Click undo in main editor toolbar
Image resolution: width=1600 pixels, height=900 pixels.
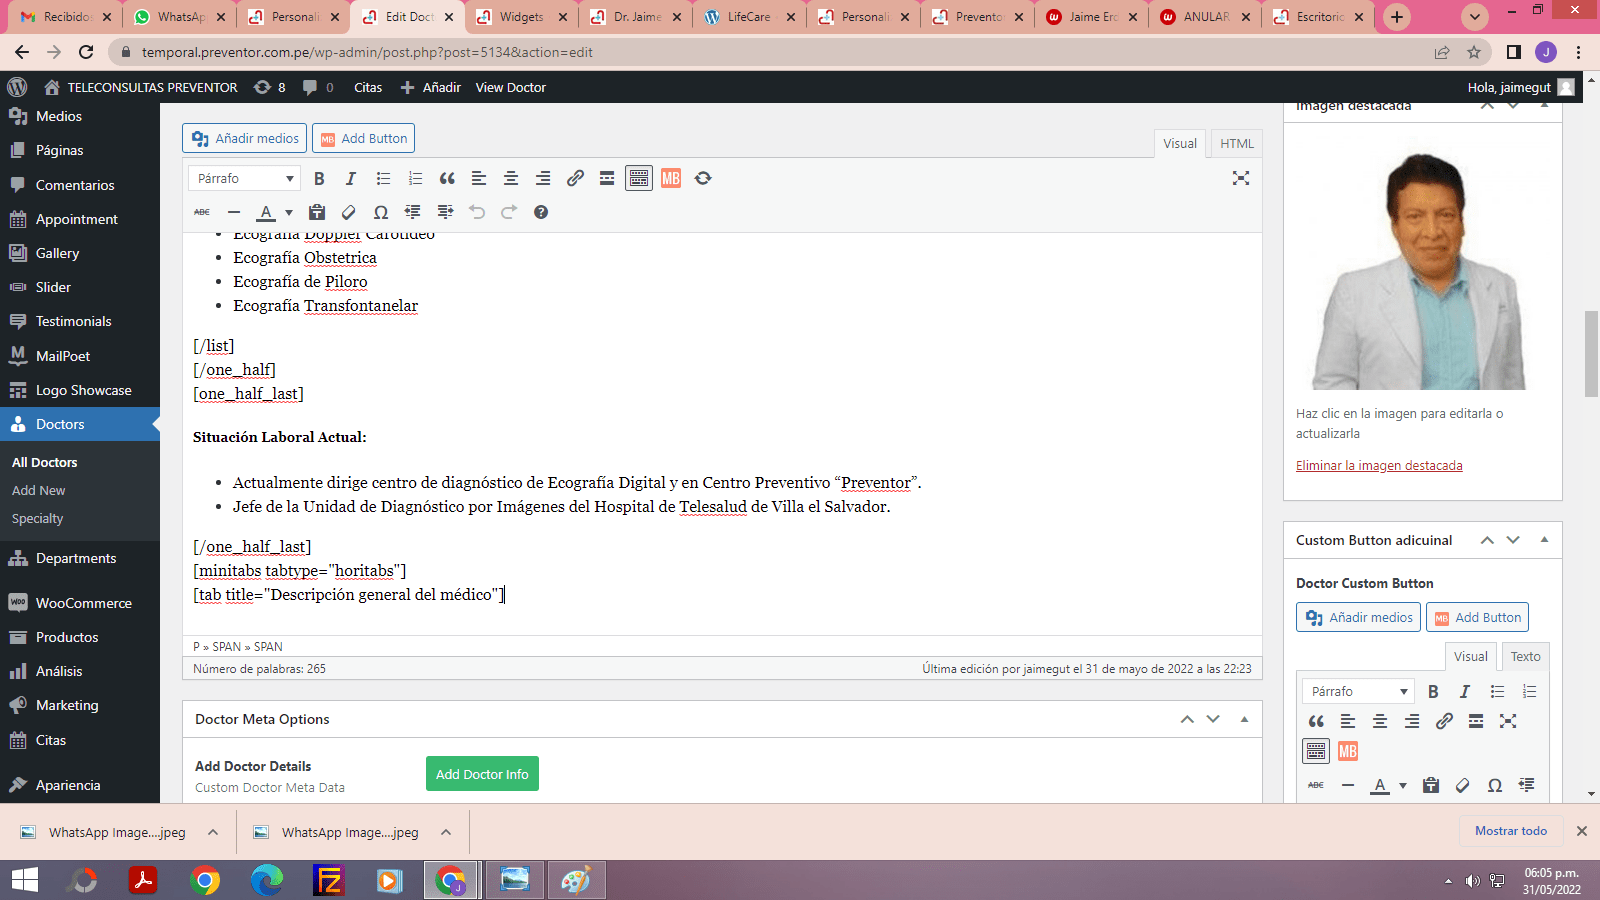477,212
